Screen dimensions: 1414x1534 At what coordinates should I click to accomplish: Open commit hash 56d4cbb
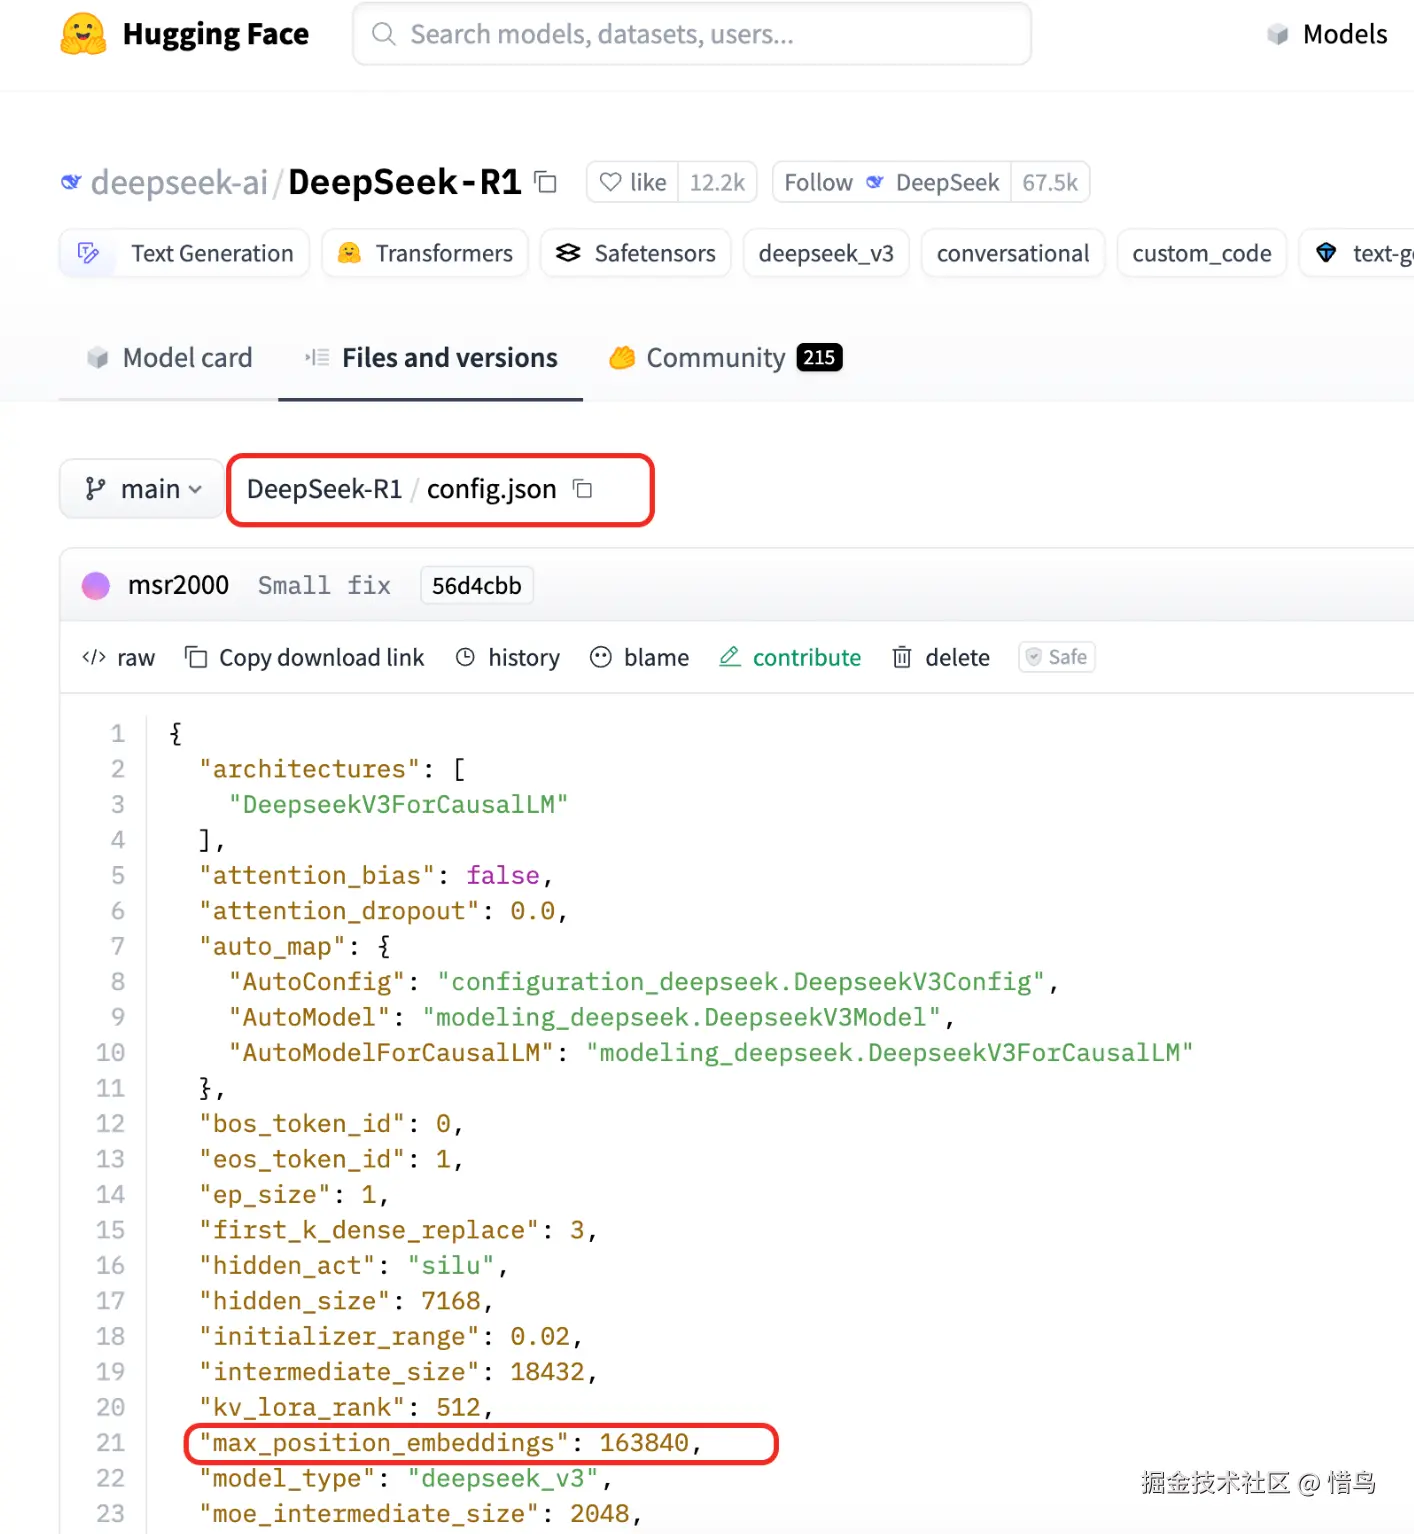tap(477, 585)
